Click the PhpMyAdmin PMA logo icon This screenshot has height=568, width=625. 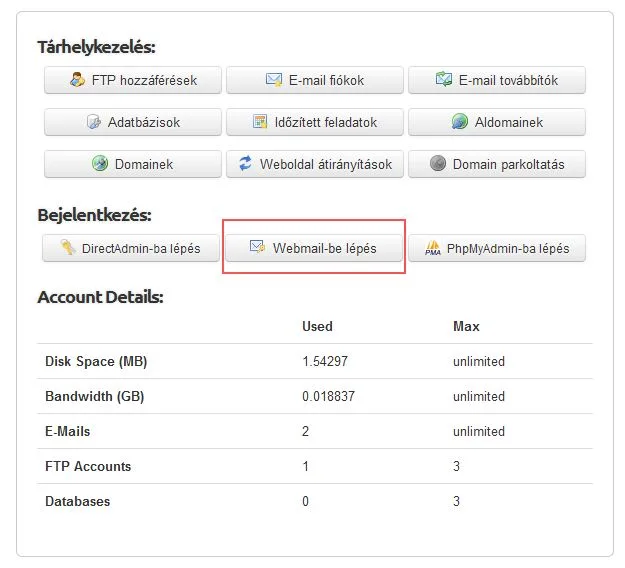(x=433, y=248)
